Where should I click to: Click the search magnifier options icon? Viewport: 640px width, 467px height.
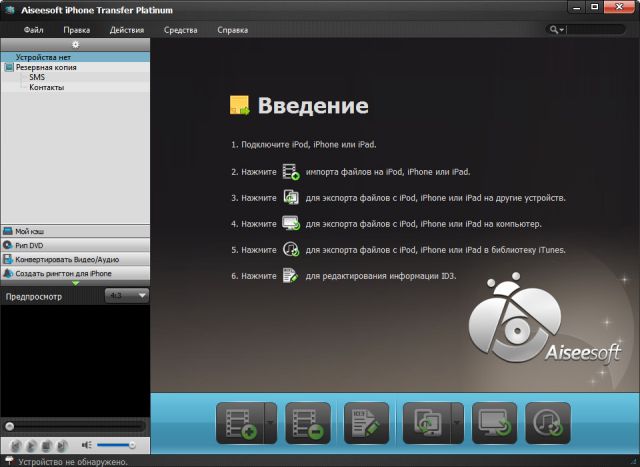(556, 30)
